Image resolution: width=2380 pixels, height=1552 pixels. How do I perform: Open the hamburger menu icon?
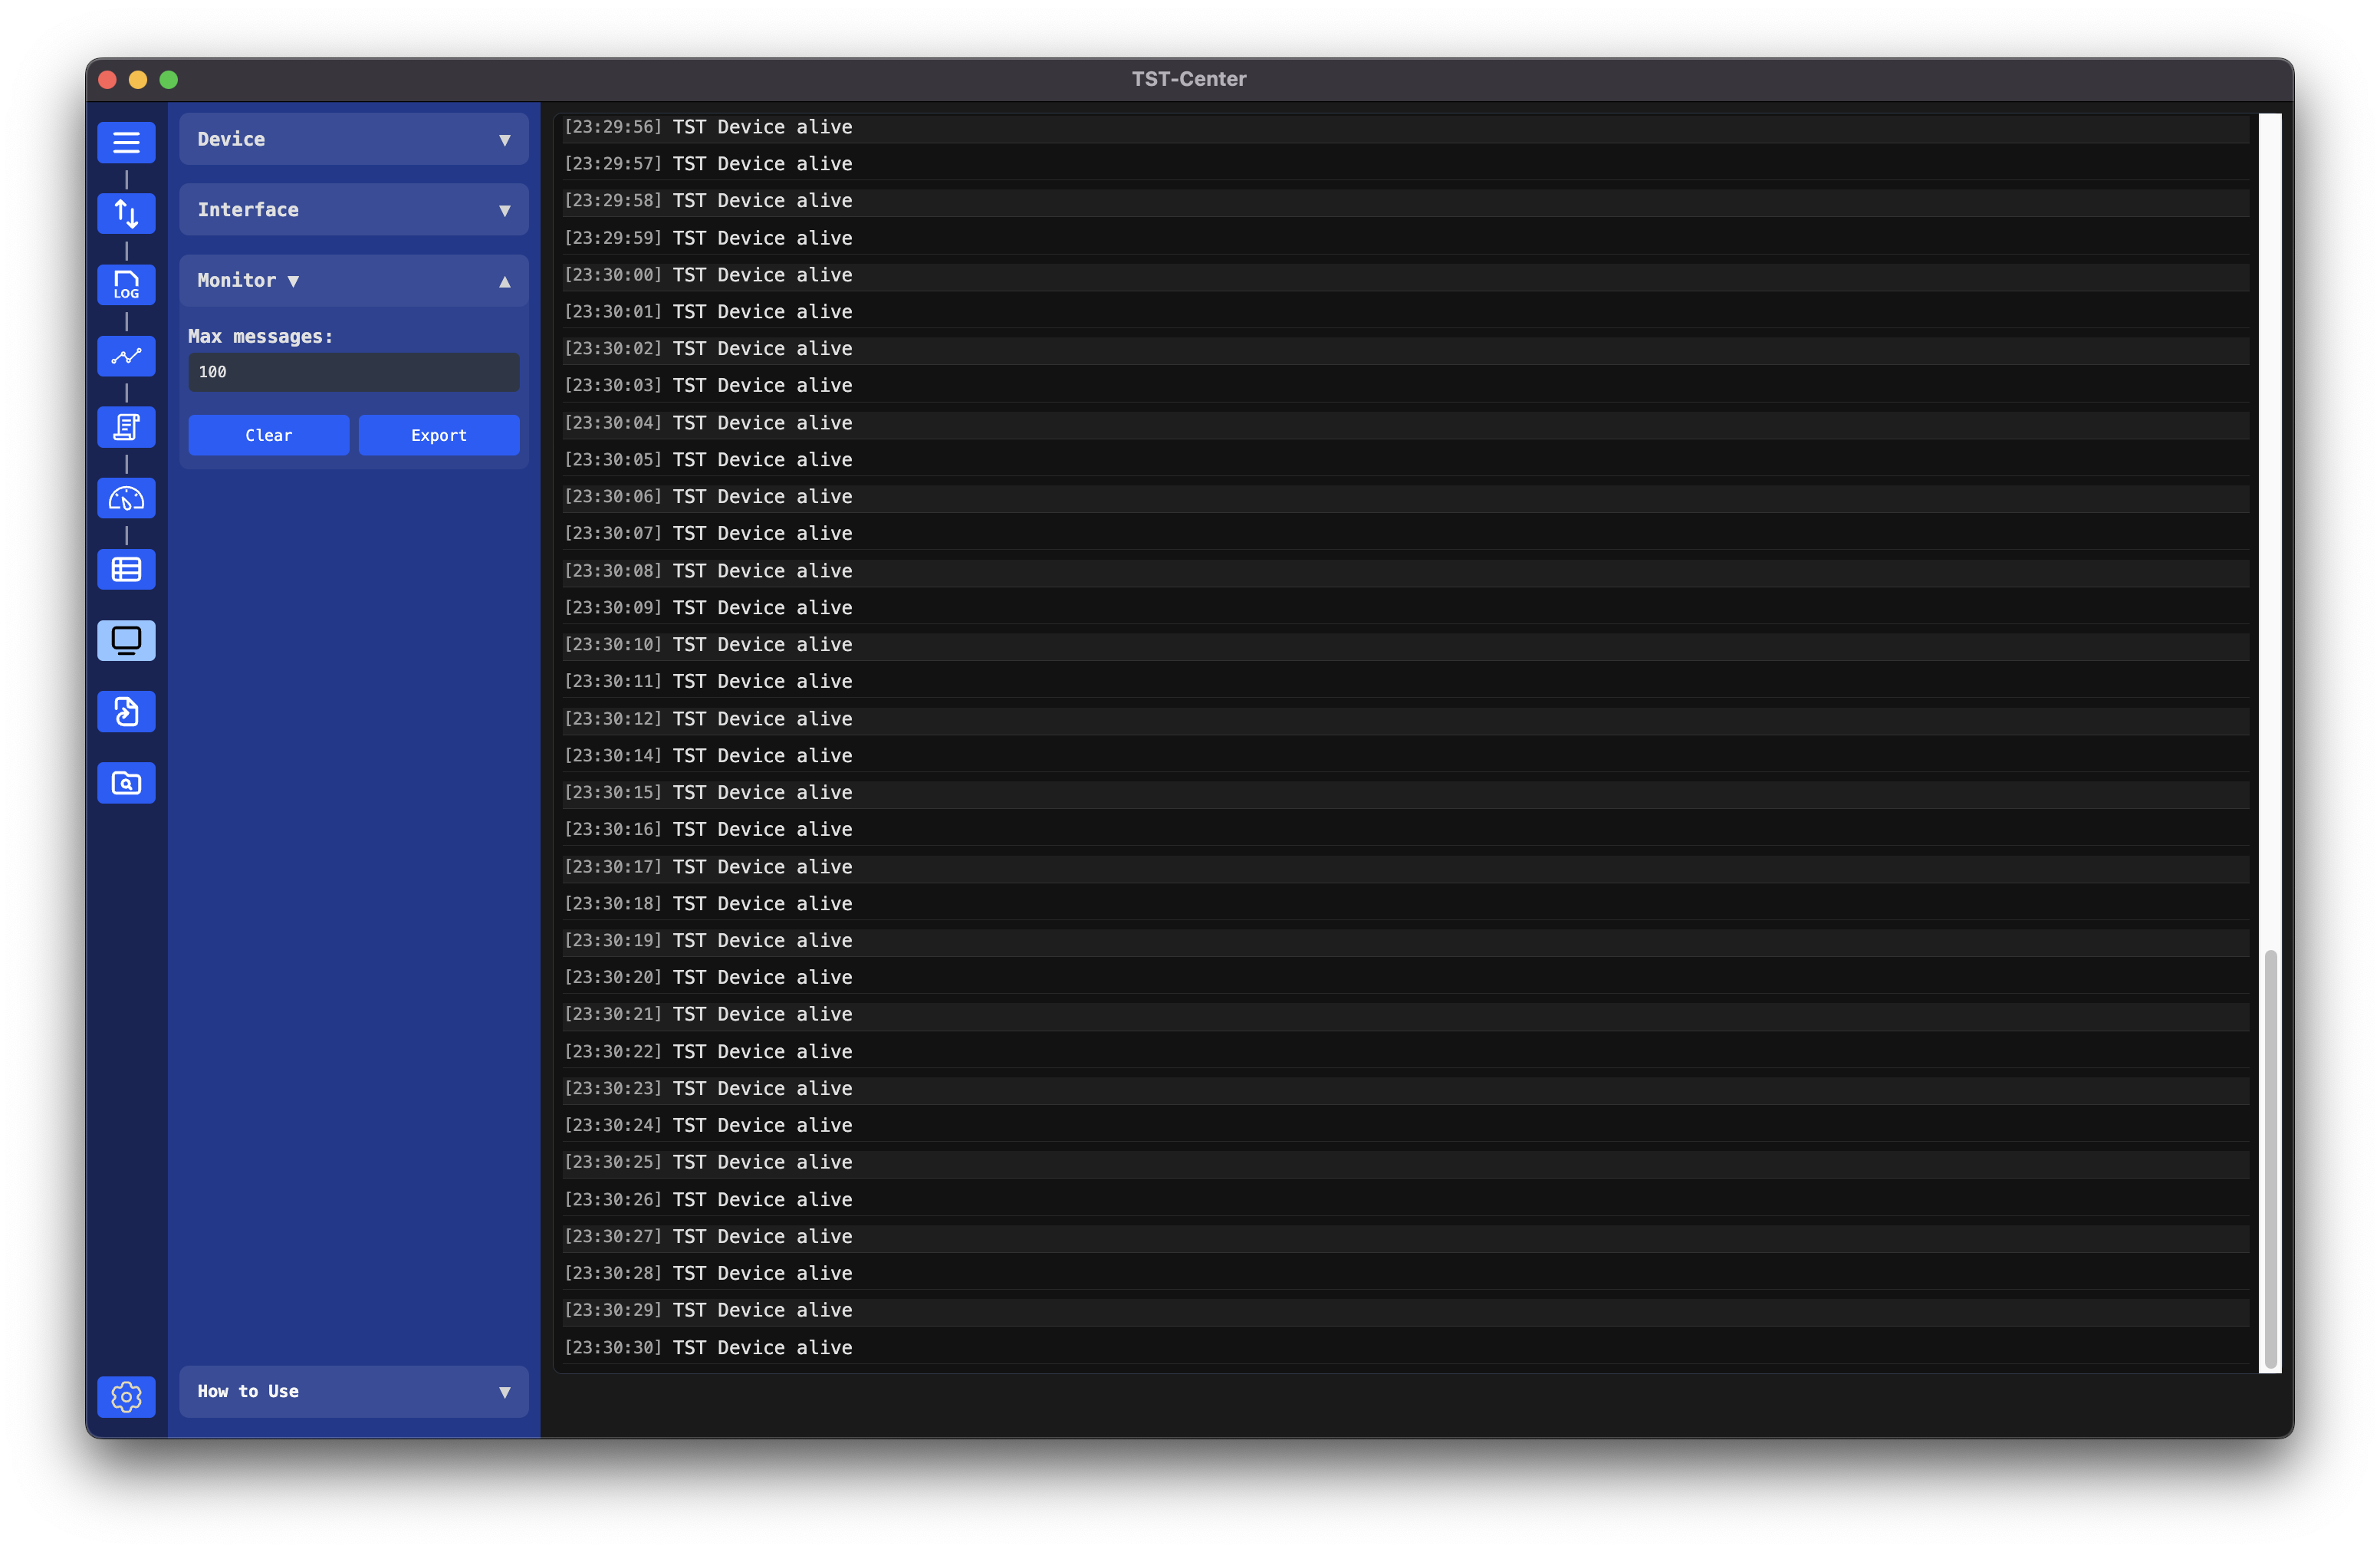(126, 142)
